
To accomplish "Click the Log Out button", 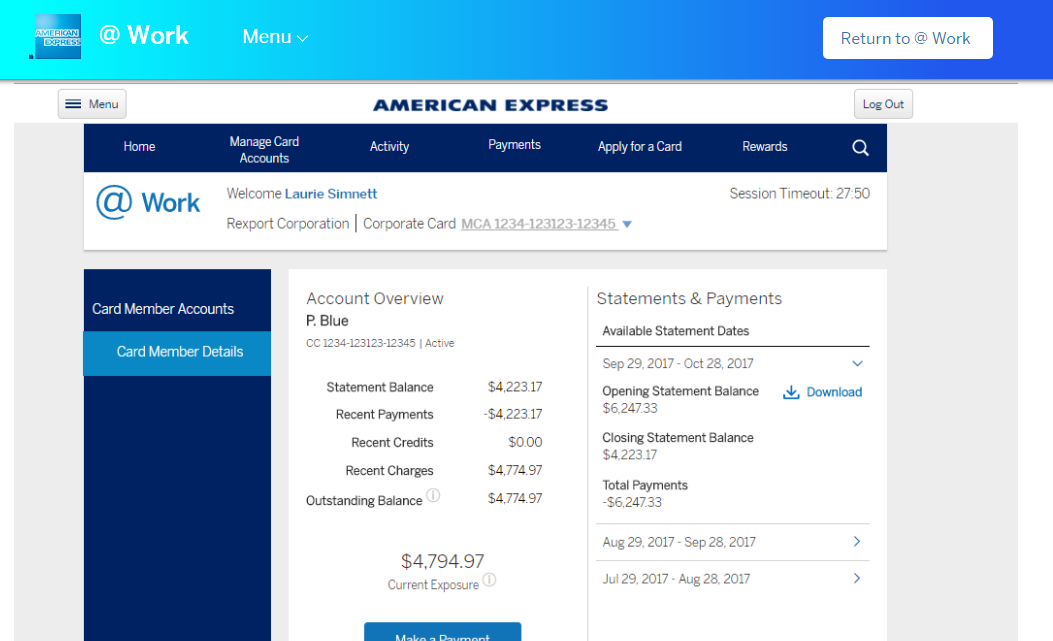I will 883,104.
